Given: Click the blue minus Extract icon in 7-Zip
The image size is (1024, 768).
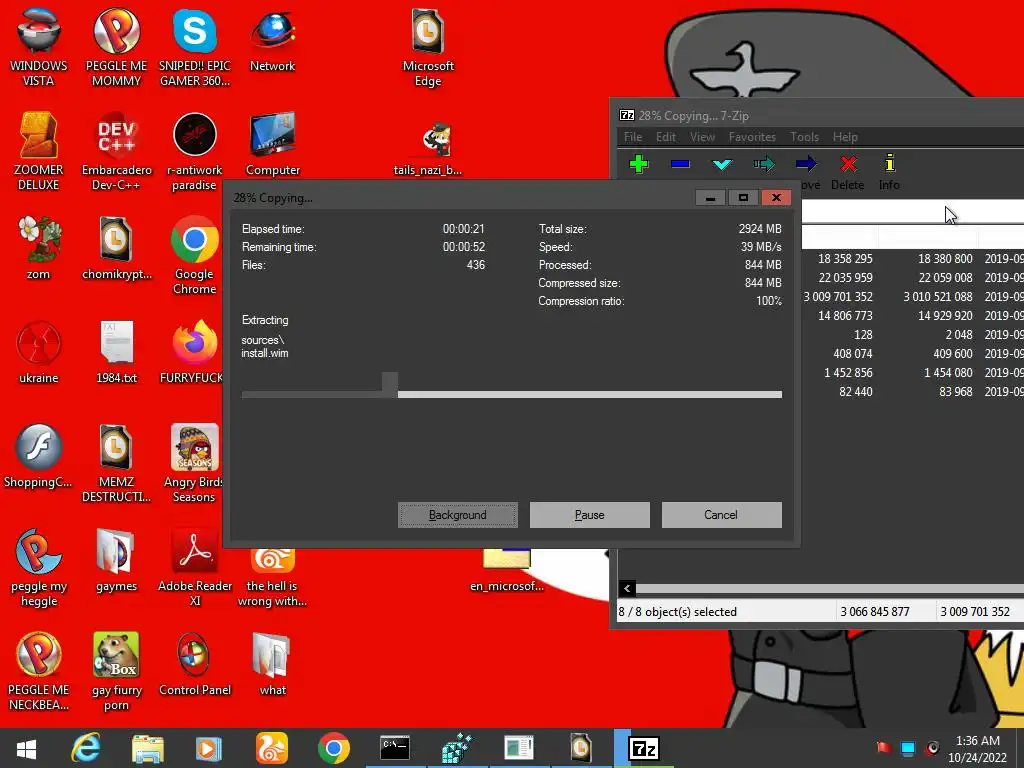Looking at the screenshot, I should (680, 164).
